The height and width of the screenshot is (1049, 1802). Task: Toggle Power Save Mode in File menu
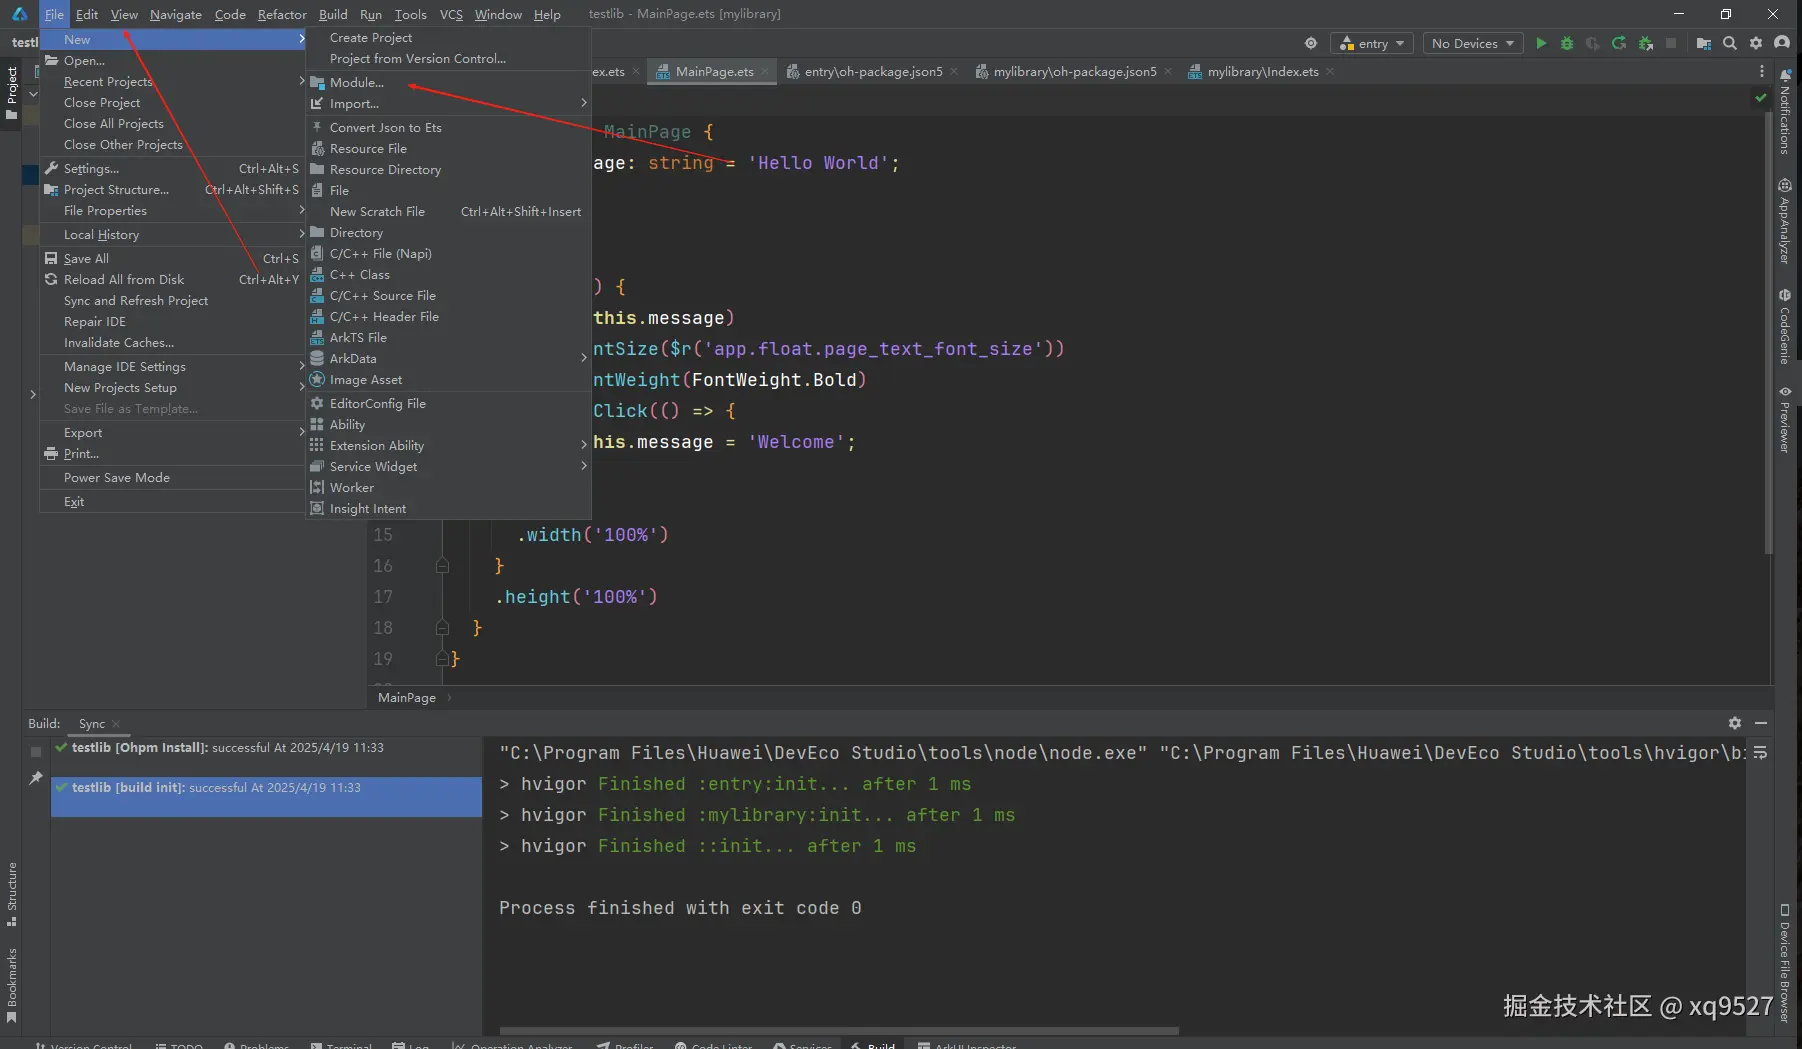pyautogui.click(x=117, y=478)
